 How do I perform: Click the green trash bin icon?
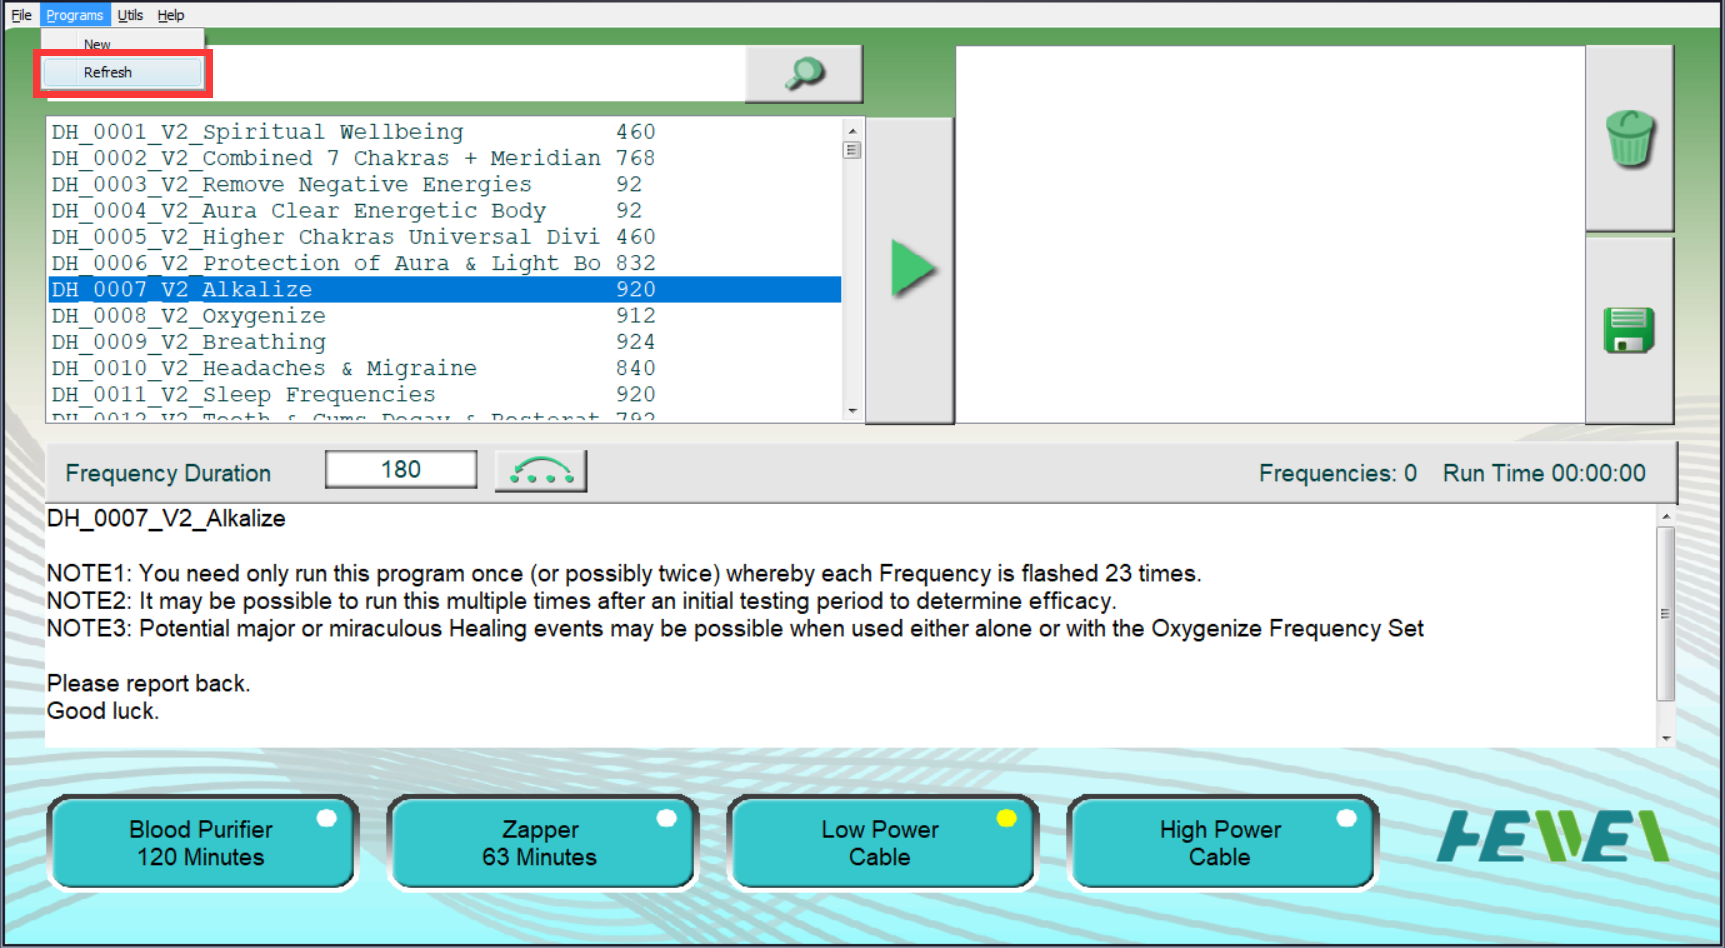(x=1629, y=139)
